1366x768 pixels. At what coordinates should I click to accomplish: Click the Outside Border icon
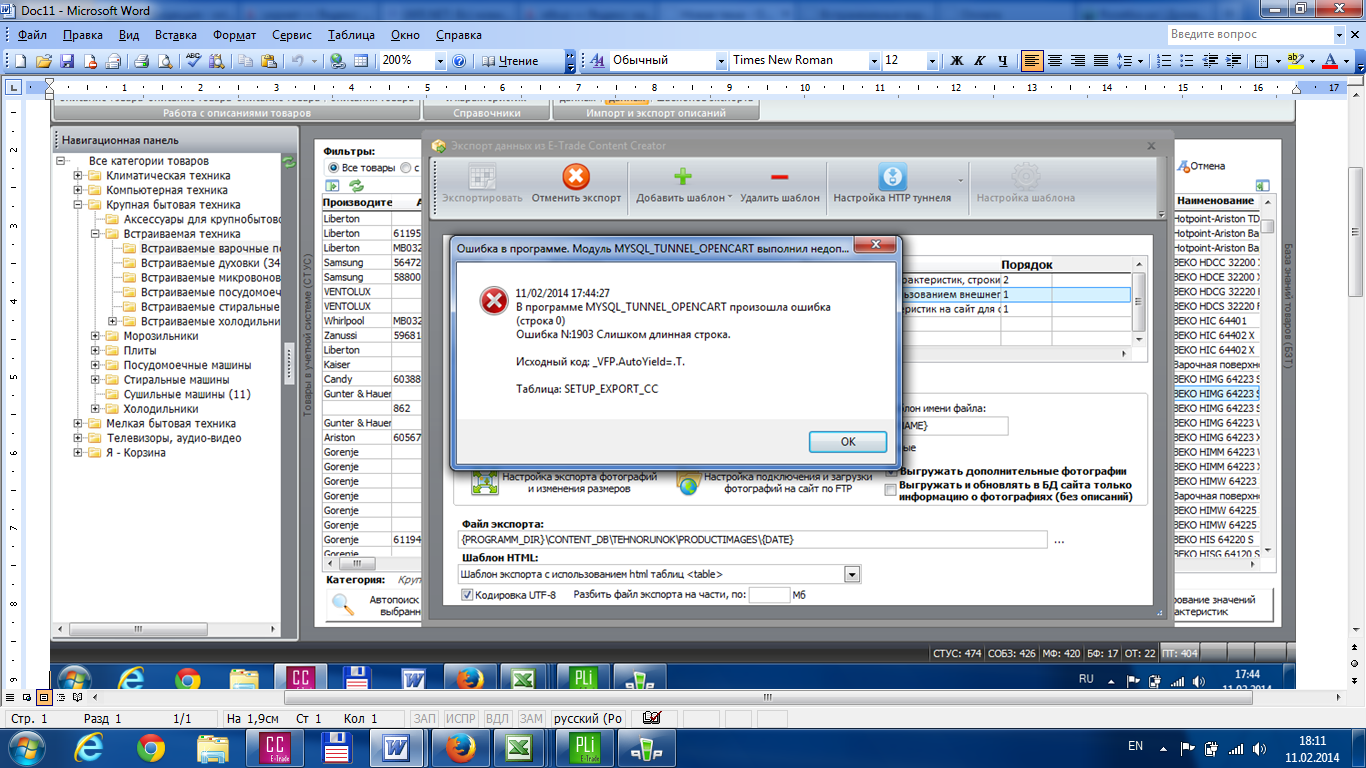coord(1262,61)
